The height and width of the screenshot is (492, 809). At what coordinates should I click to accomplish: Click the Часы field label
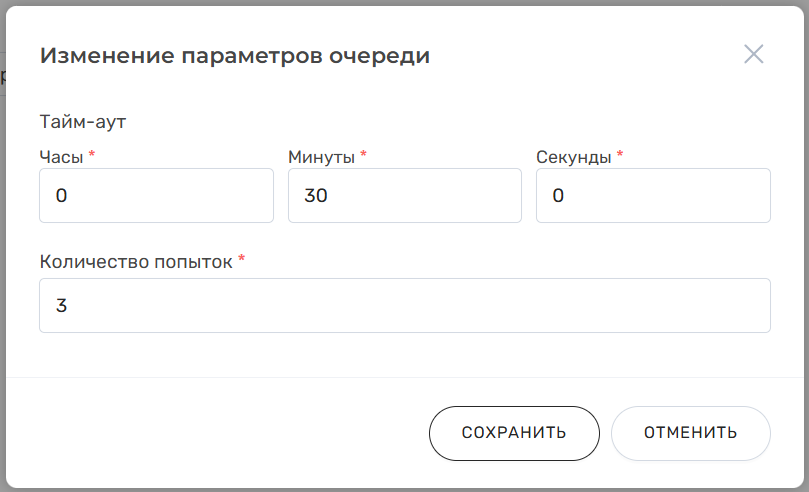[x=62, y=157]
